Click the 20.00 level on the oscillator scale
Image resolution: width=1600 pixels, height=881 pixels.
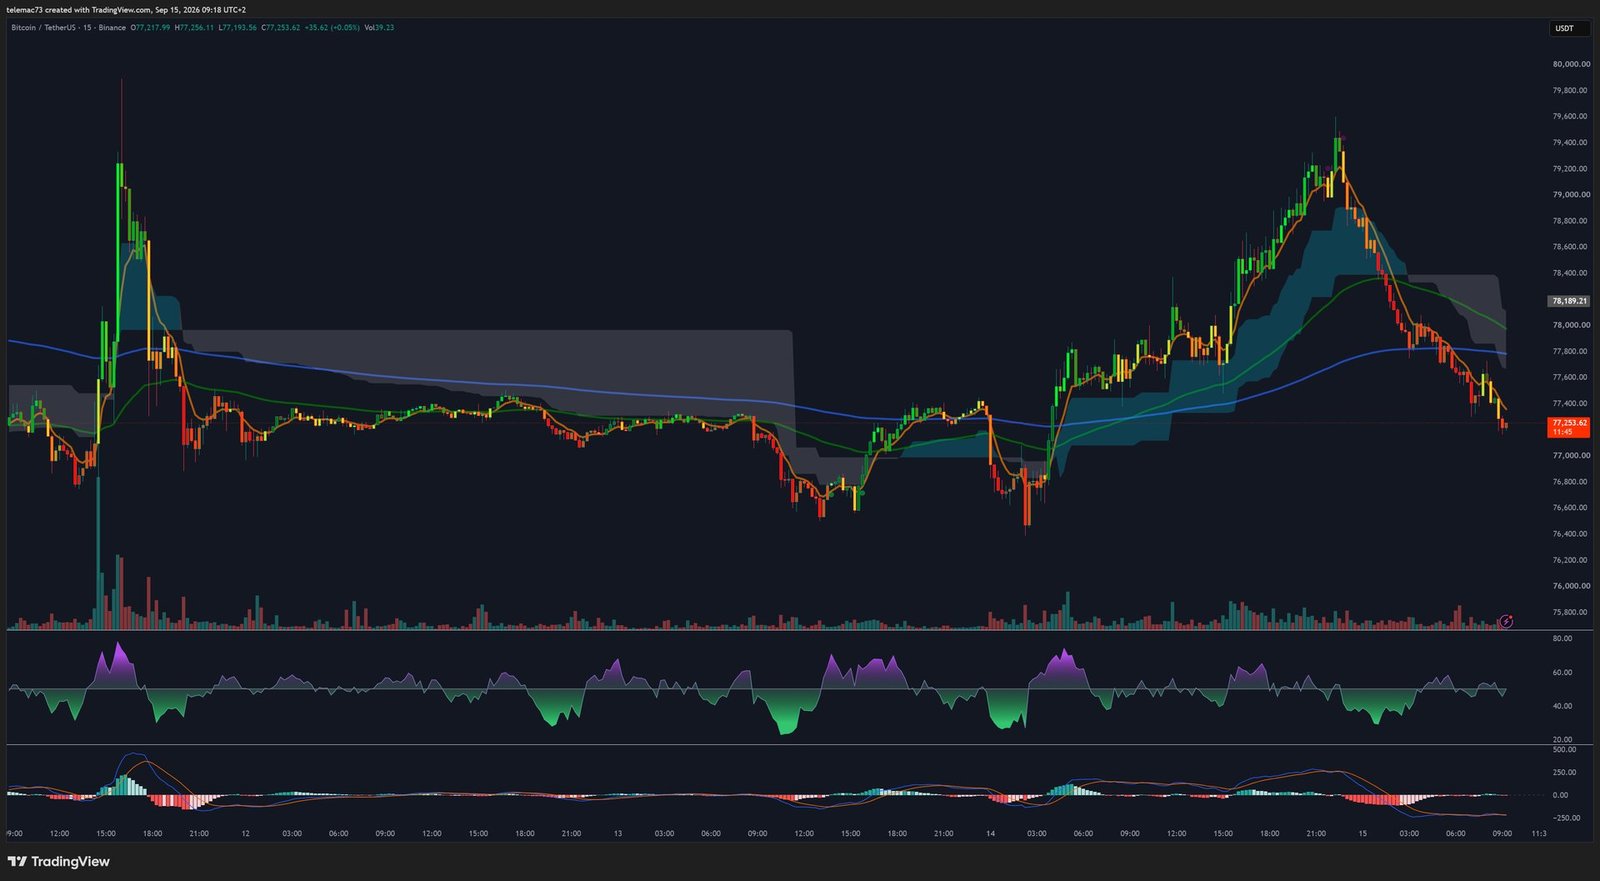[1562, 740]
